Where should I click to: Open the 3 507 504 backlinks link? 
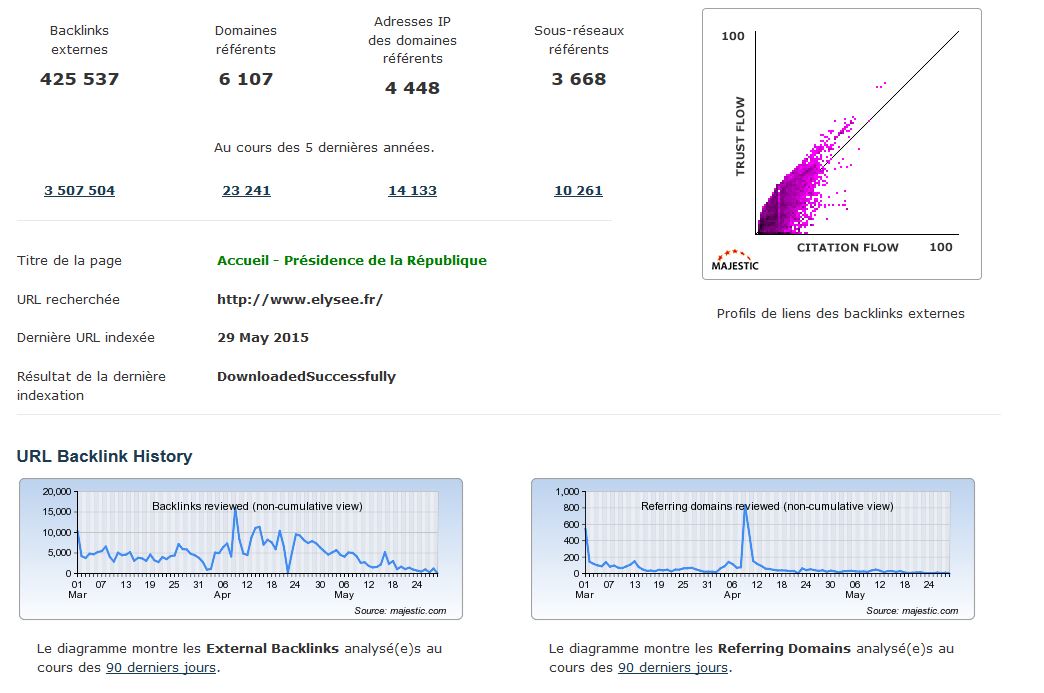click(79, 190)
